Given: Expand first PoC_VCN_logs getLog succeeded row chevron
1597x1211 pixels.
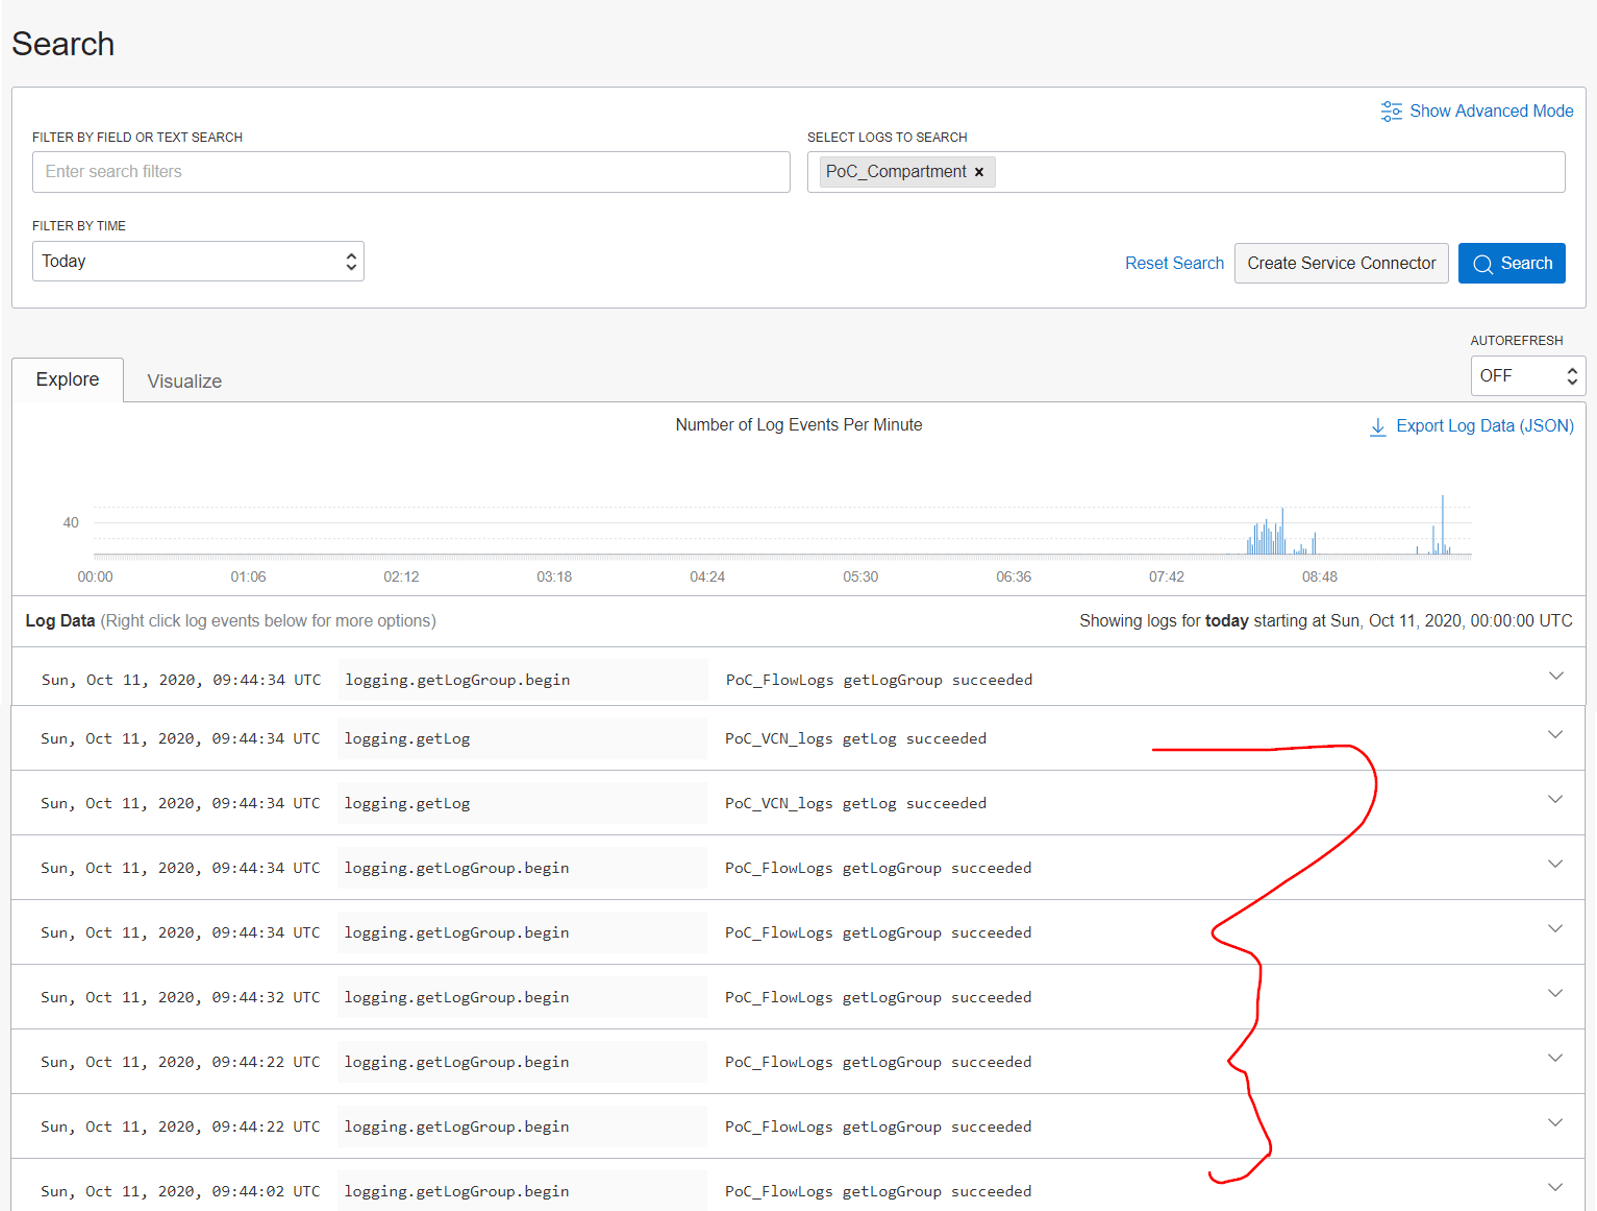Looking at the screenshot, I should 1555,735.
